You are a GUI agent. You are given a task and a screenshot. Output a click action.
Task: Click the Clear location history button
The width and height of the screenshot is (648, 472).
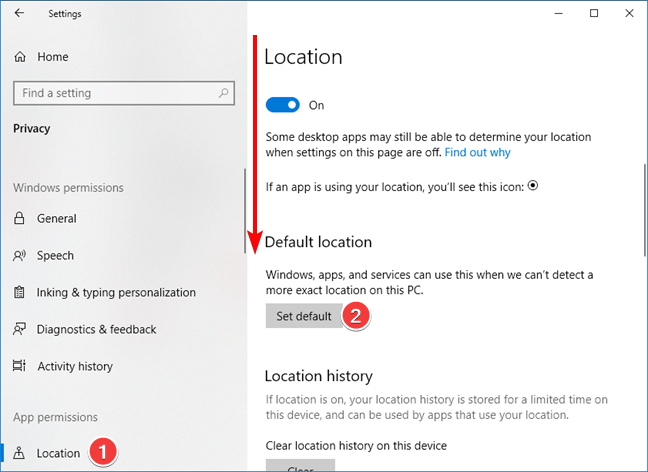(300, 465)
